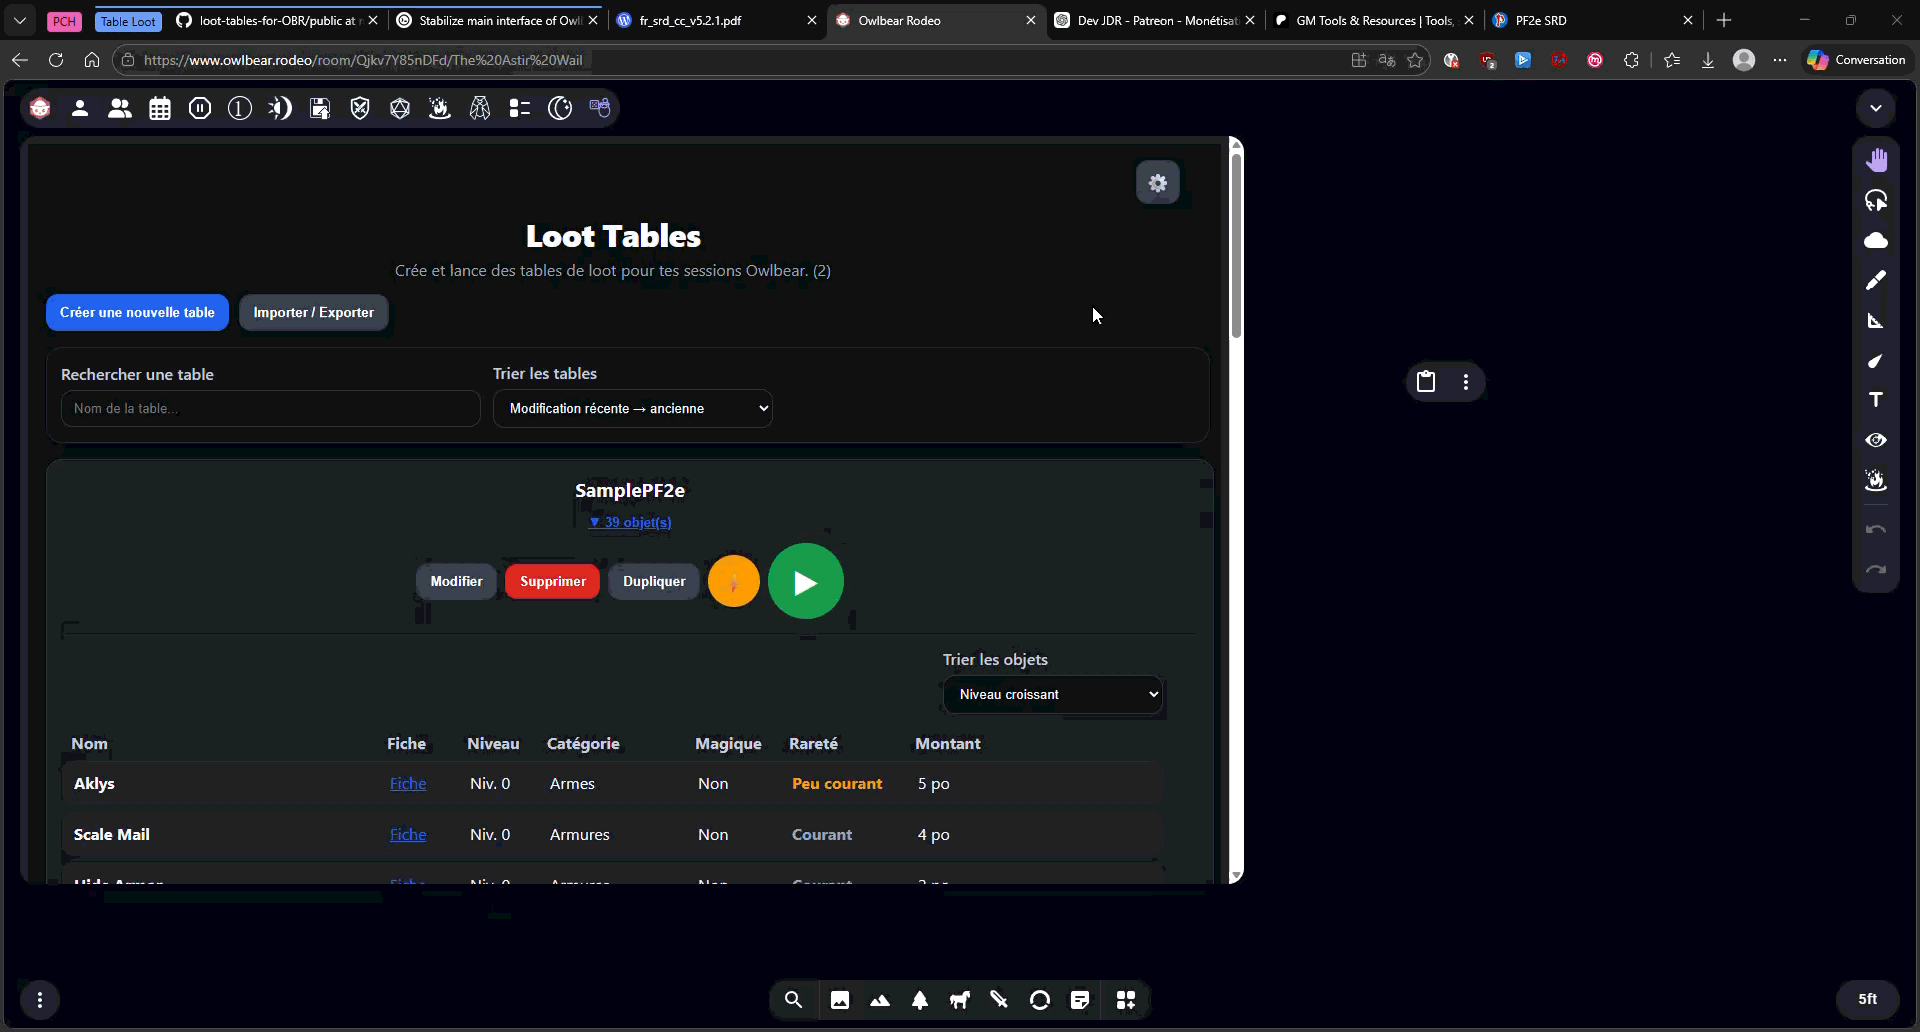Open the Notes asset category
Screen dimensions: 1920x1032
point(1080,1000)
